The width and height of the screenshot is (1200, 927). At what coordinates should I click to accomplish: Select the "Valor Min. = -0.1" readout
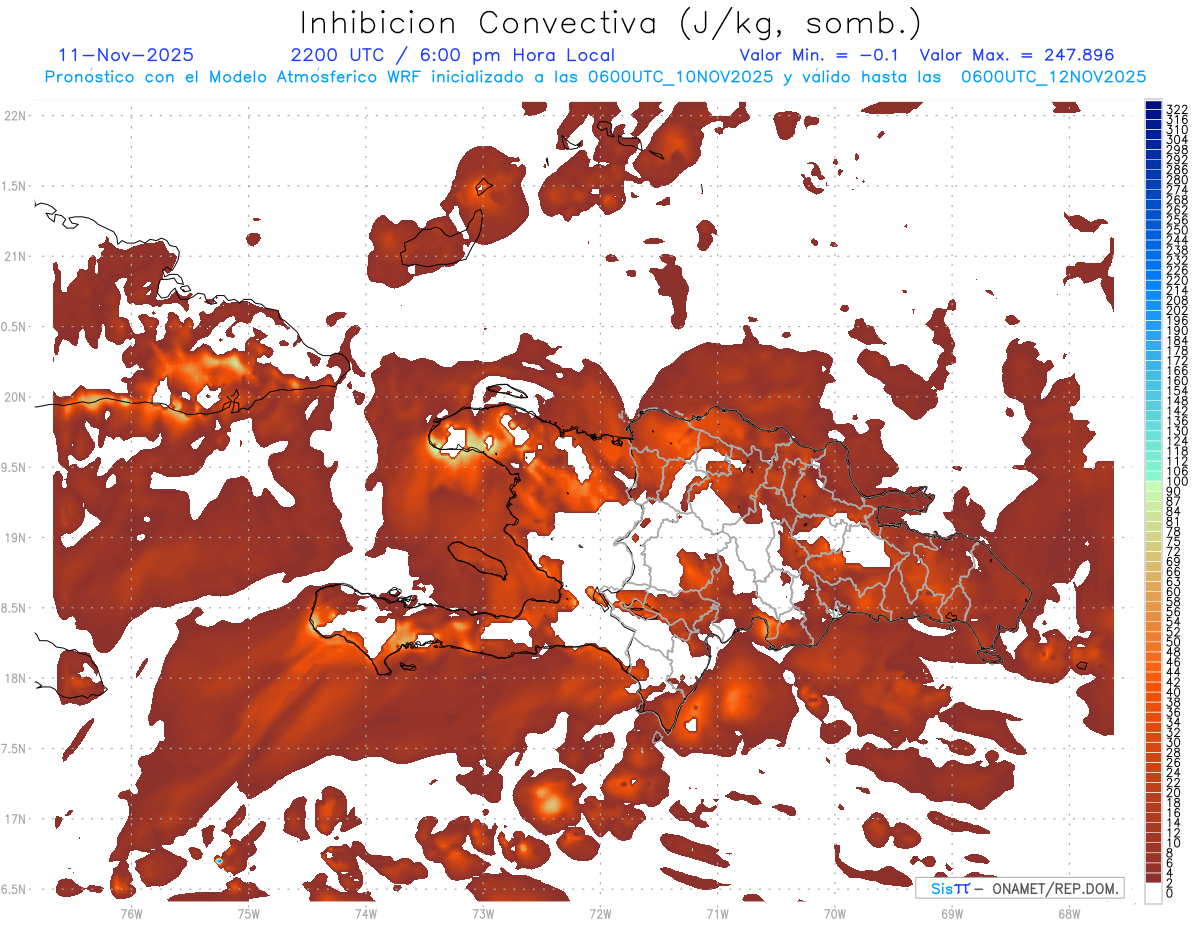821,55
